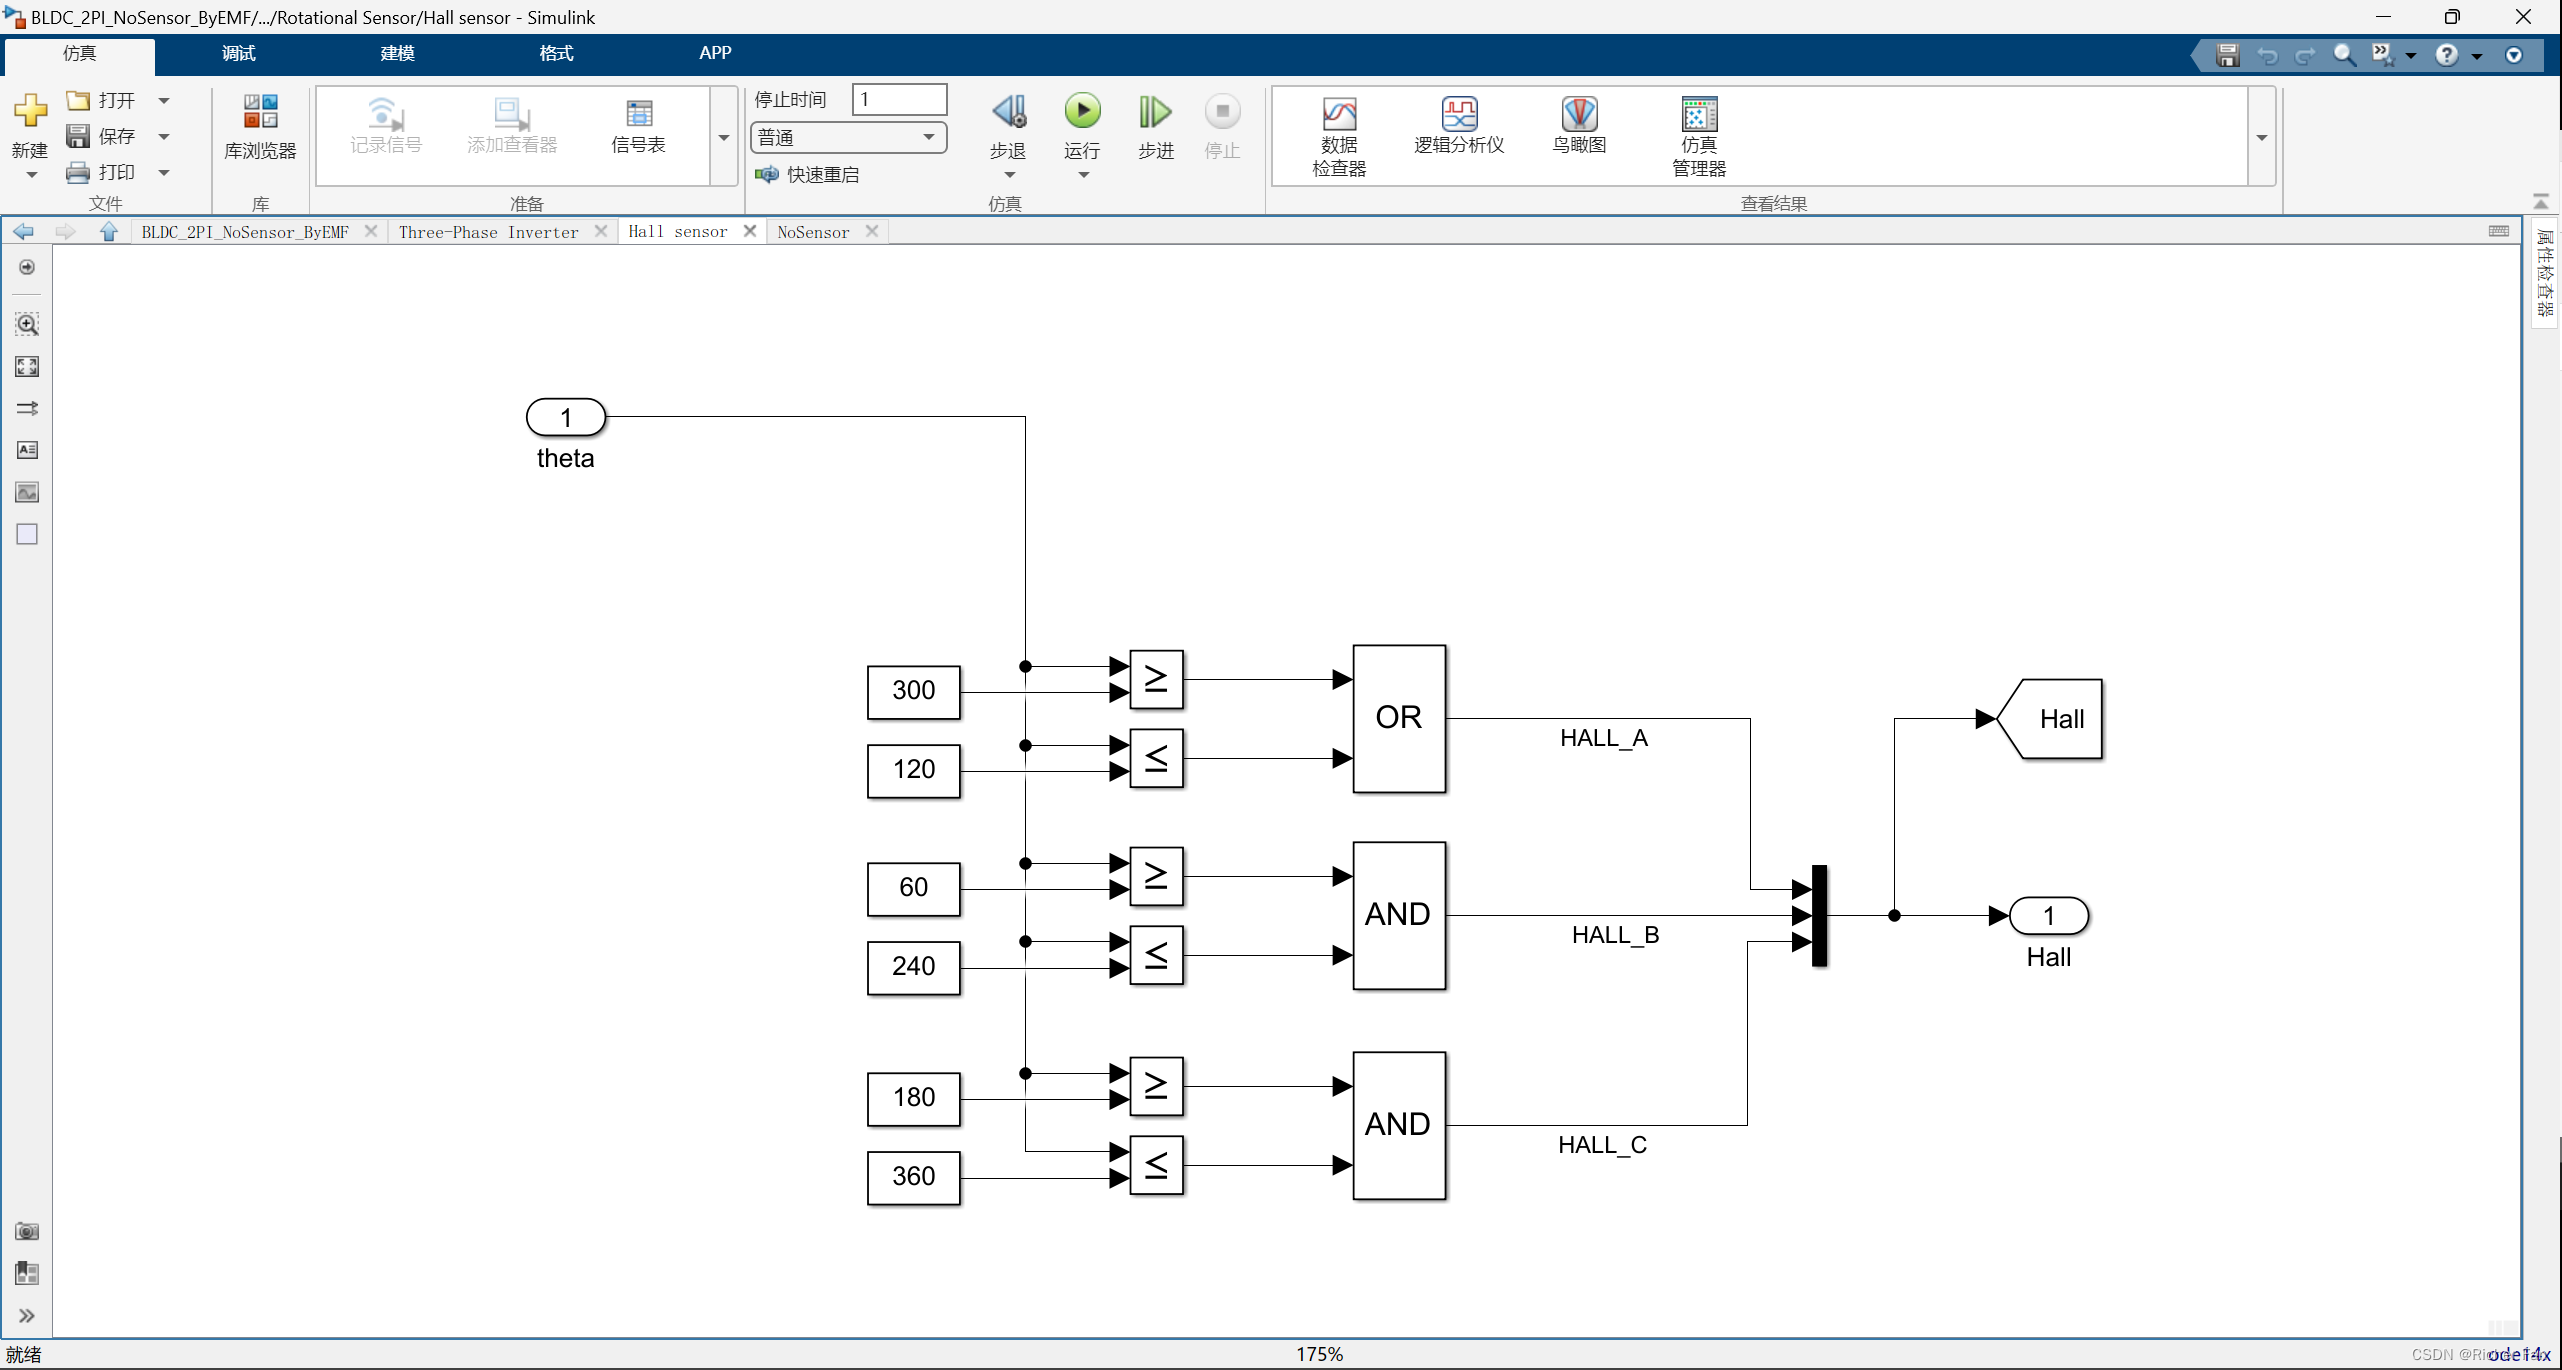The width and height of the screenshot is (2562, 1370).
Task: Click the screenshot camera icon at bottom-left
Action: pyautogui.click(x=27, y=1231)
